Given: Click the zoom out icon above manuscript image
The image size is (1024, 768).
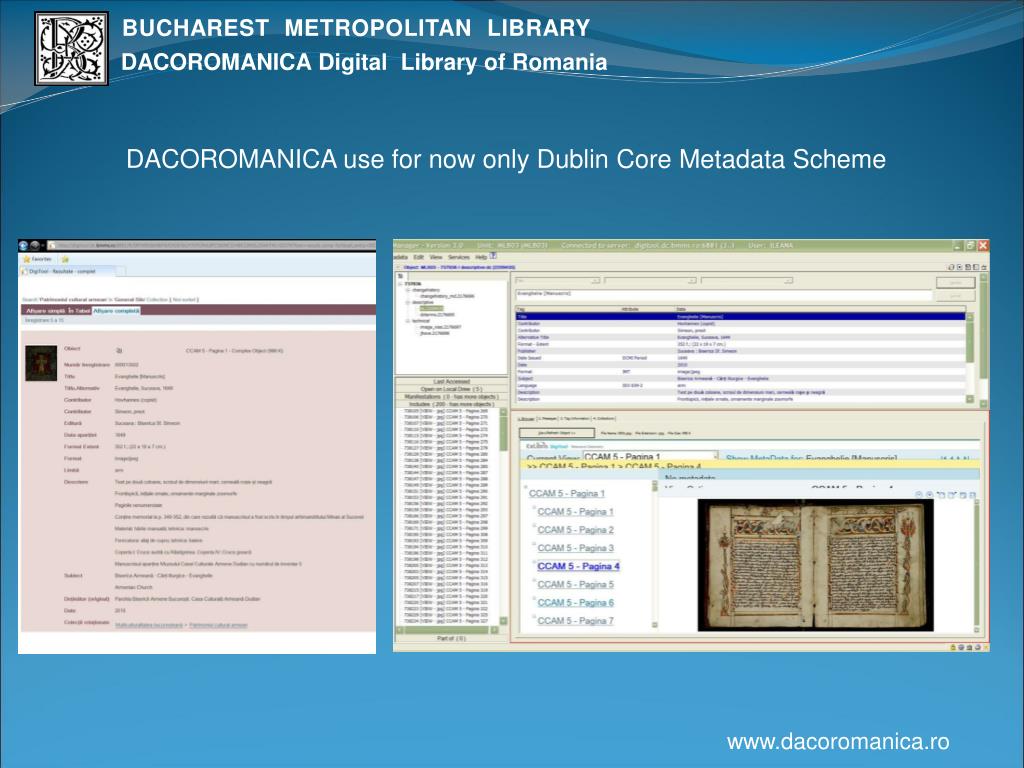Looking at the screenshot, I should [x=920, y=495].
